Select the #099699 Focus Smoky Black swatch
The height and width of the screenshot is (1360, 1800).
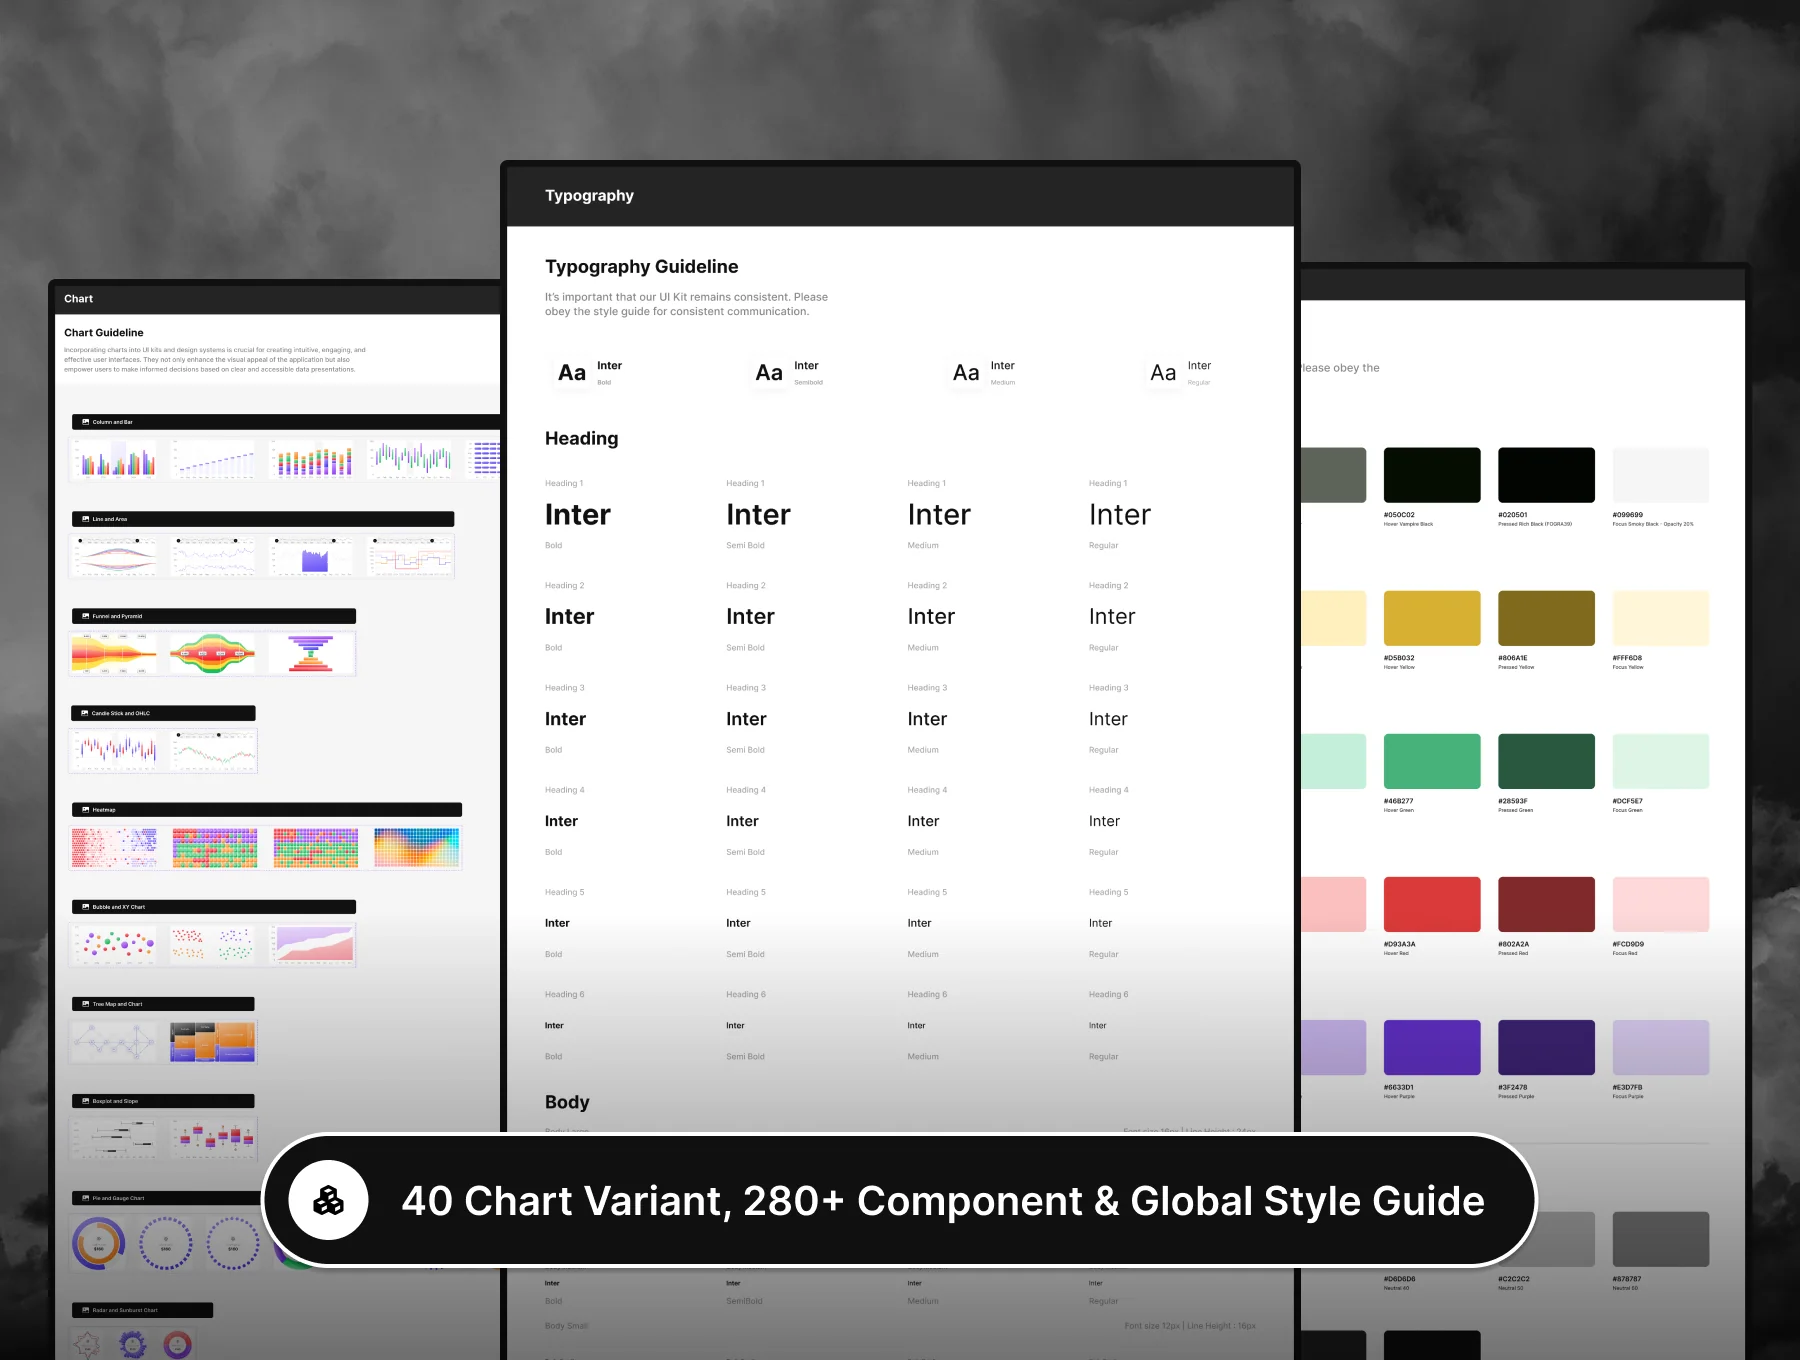pyautogui.click(x=1661, y=475)
